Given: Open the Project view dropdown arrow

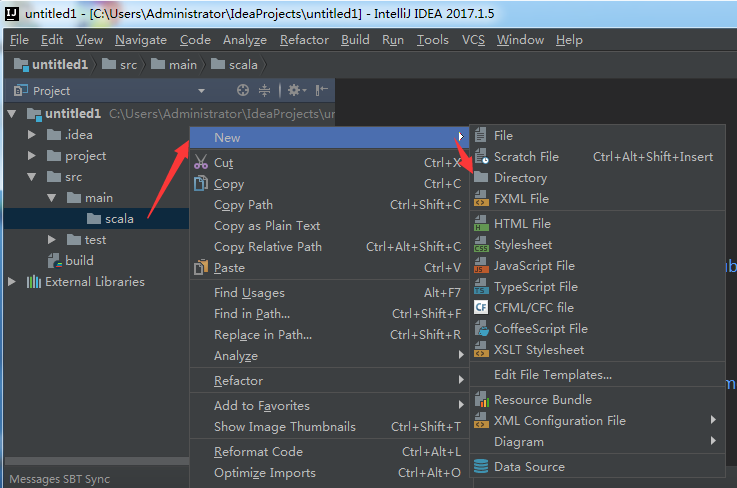Looking at the screenshot, I should click(x=201, y=91).
